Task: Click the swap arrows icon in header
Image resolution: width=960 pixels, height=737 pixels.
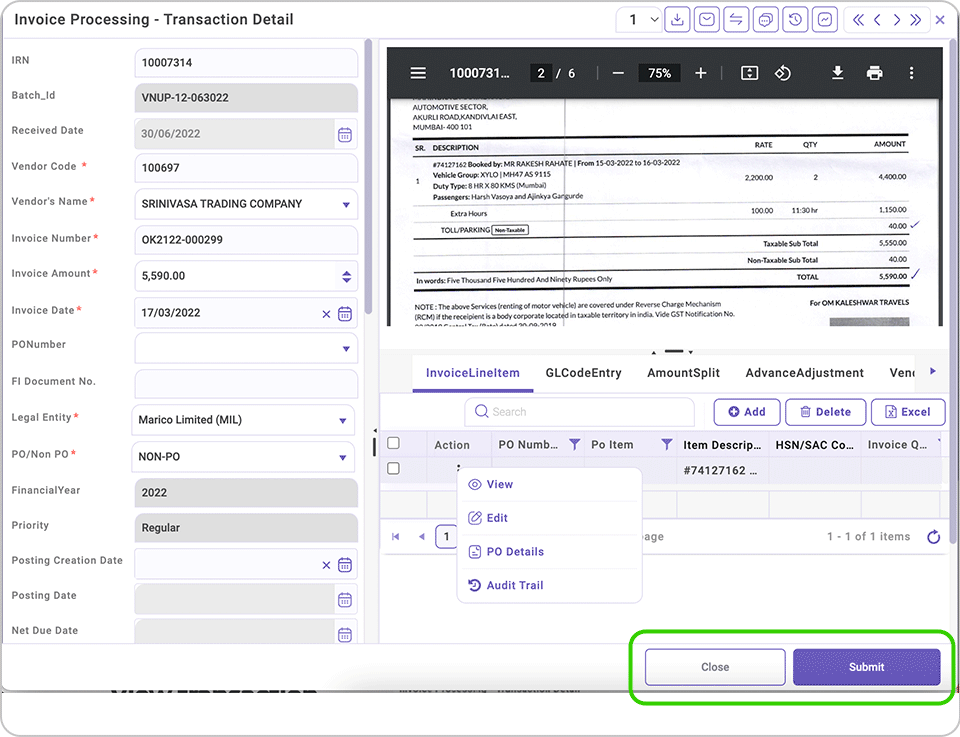Action: tap(736, 20)
